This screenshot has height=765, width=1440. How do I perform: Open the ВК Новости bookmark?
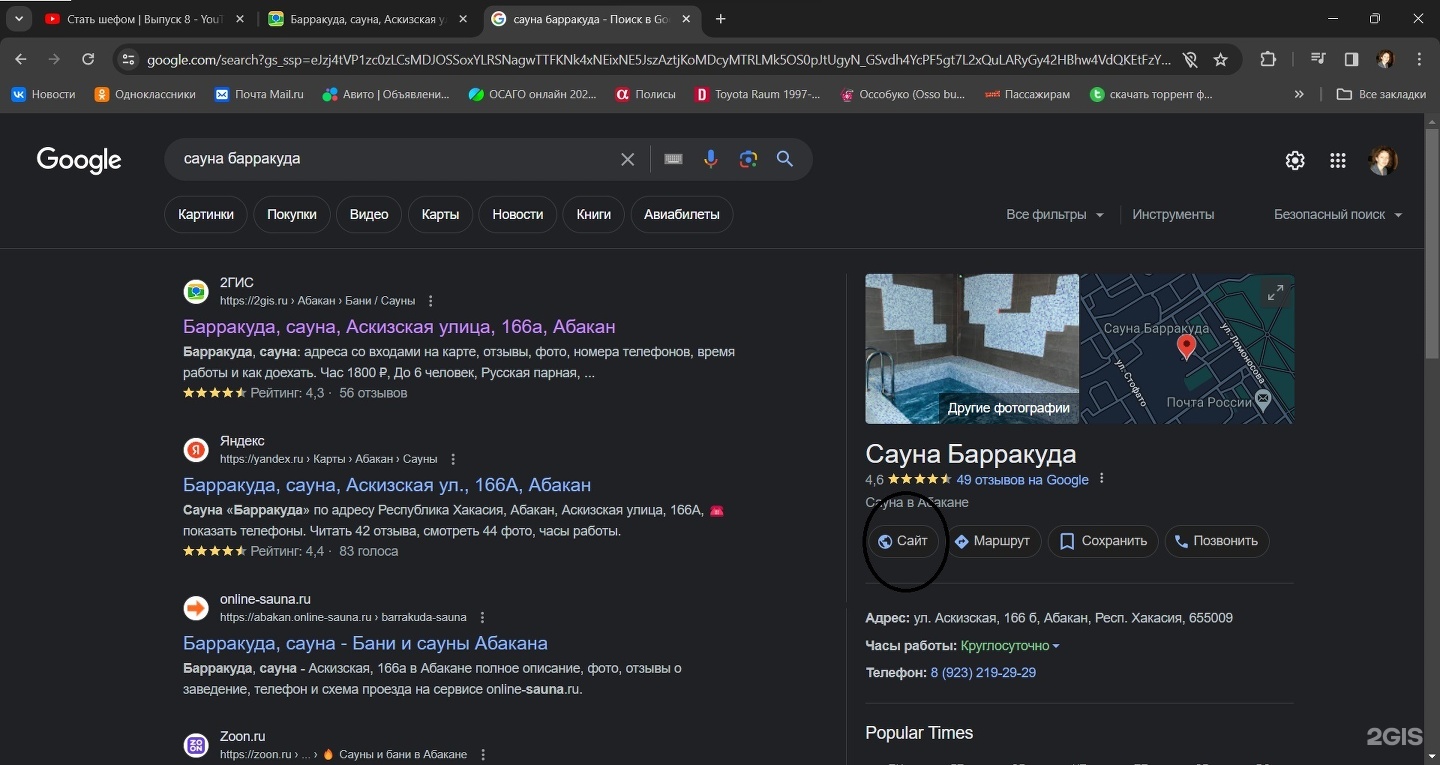tap(43, 94)
